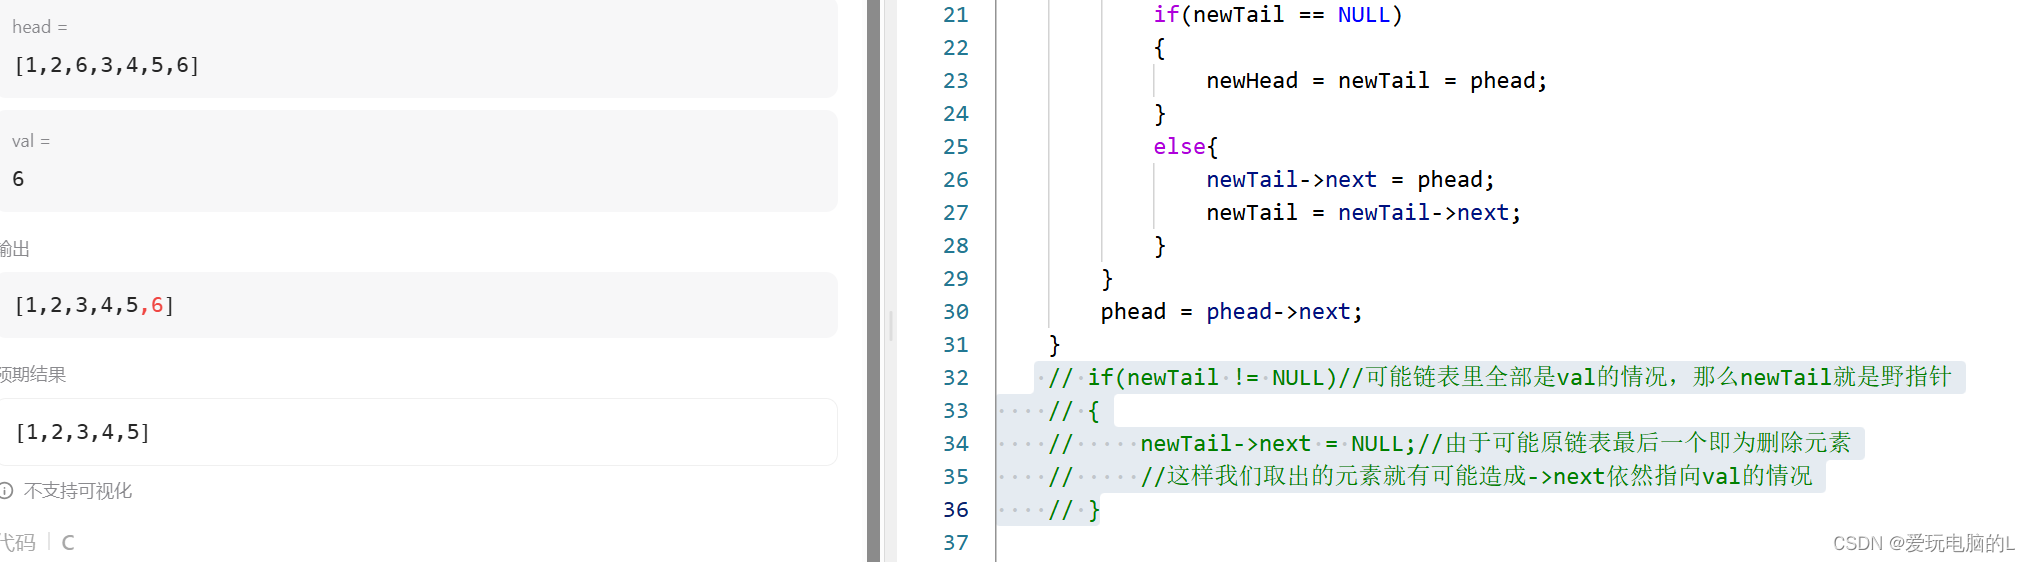2030x562 pixels.
Task: Click the 'newHead = newTail = phead;' line
Action: (1377, 81)
